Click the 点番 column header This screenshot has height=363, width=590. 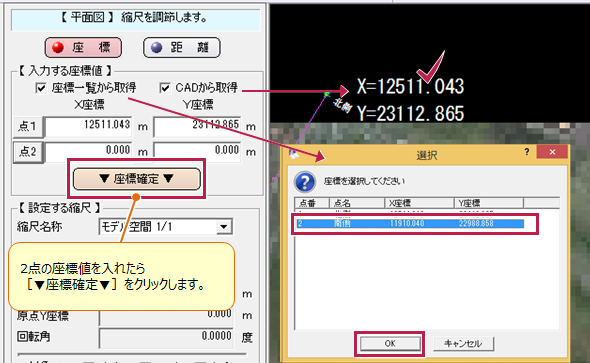click(312, 204)
